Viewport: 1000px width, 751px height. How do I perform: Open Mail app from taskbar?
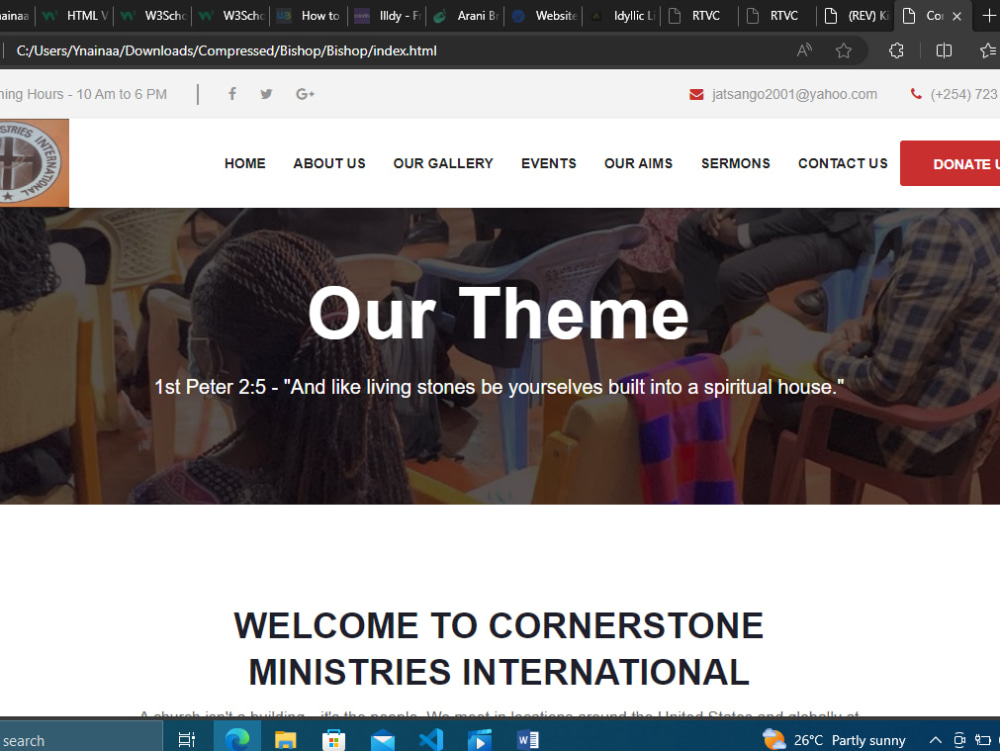(383, 740)
